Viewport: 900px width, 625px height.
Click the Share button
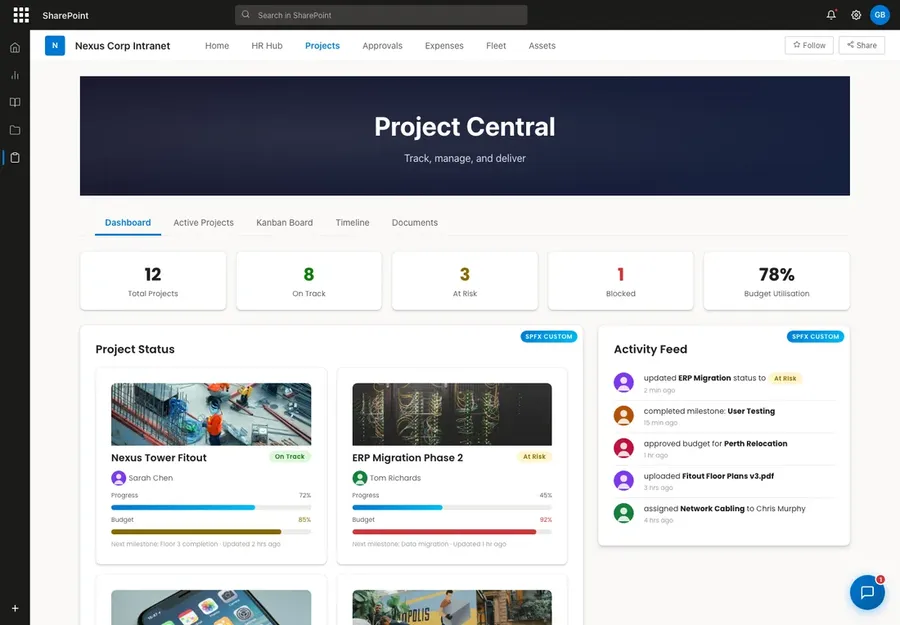(862, 45)
